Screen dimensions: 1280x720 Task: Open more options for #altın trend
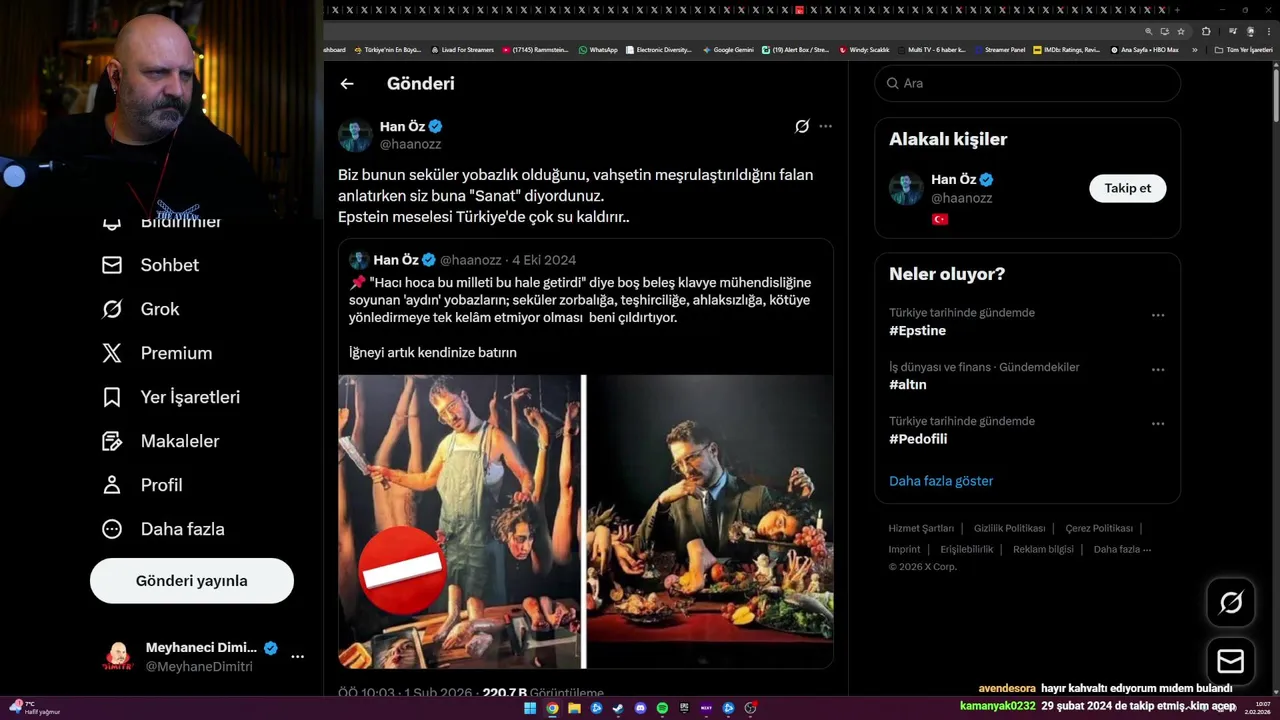point(1158,369)
